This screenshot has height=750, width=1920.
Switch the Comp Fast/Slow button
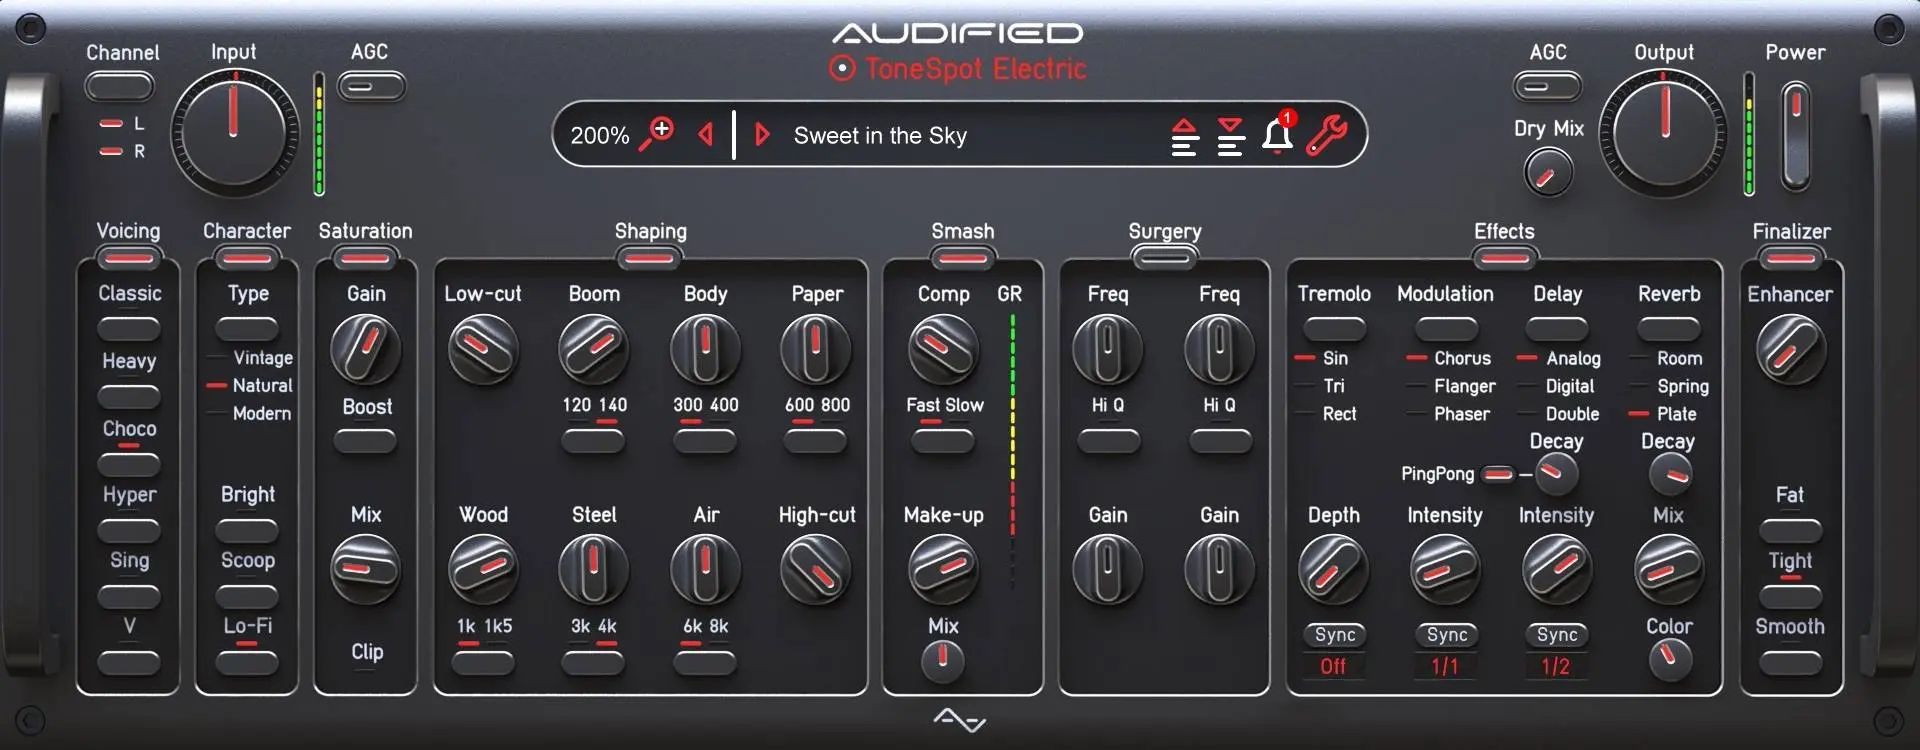coord(943,441)
